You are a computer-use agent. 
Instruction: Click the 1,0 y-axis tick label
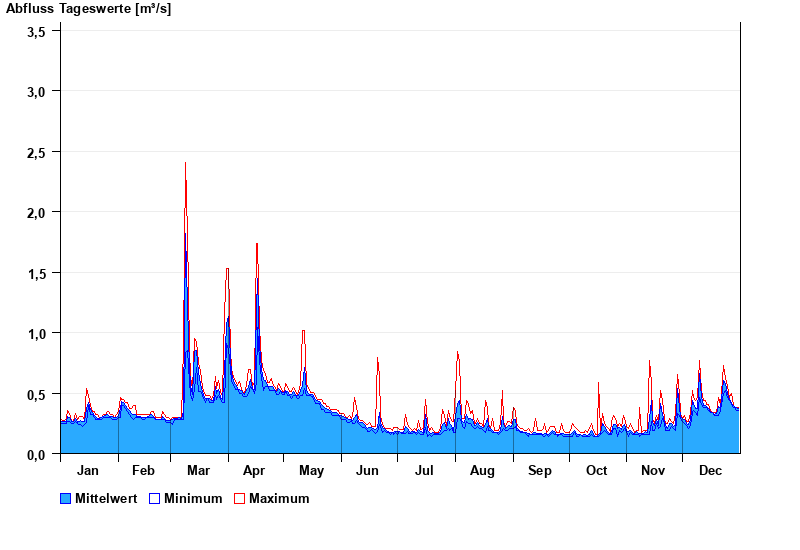[x=36, y=333]
